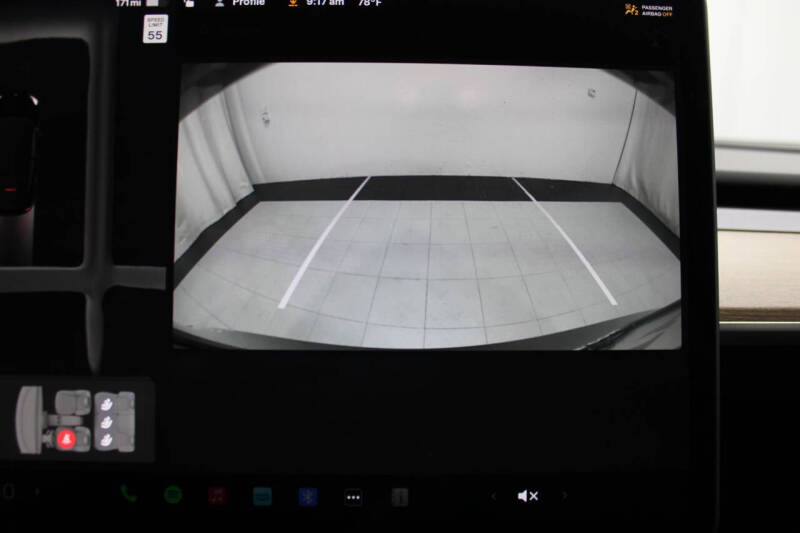Open the red music app icon
The height and width of the screenshot is (533, 800).
pyautogui.click(x=218, y=496)
